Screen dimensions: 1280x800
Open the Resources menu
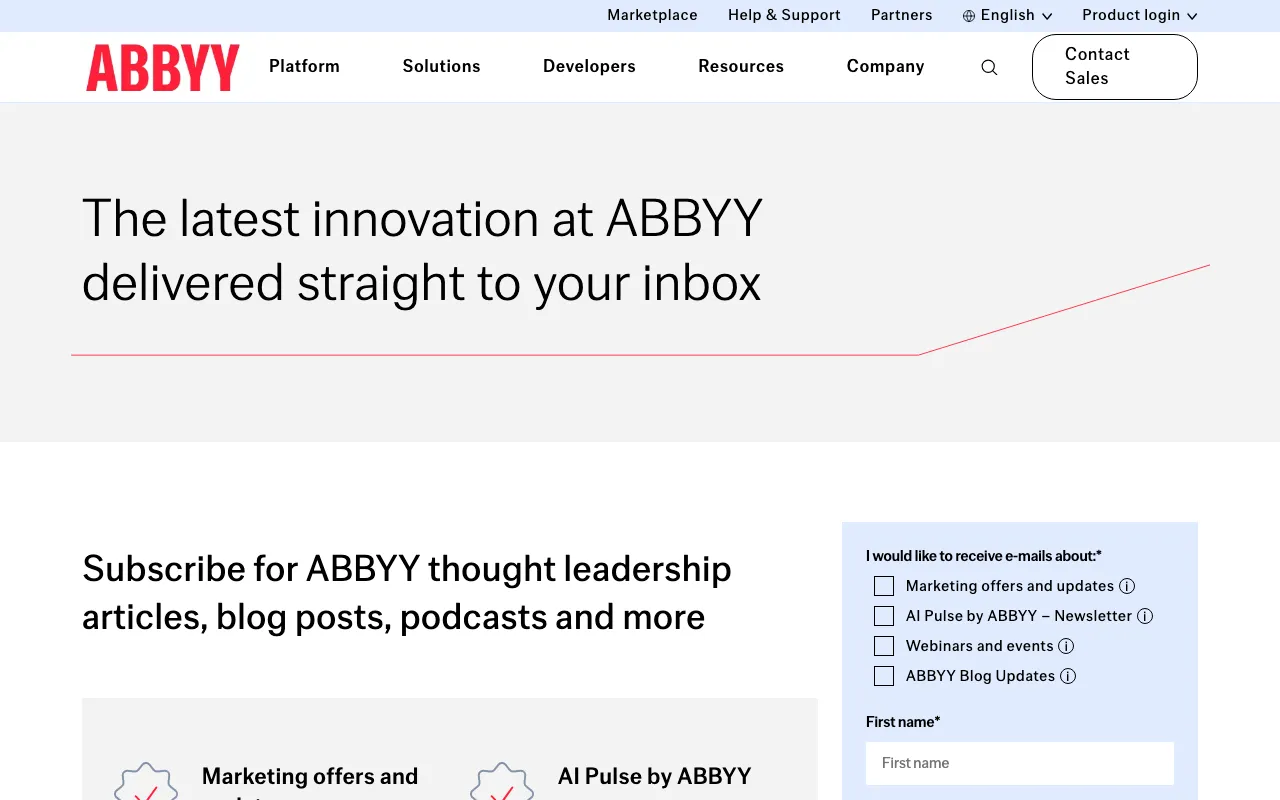tap(741, 66)
